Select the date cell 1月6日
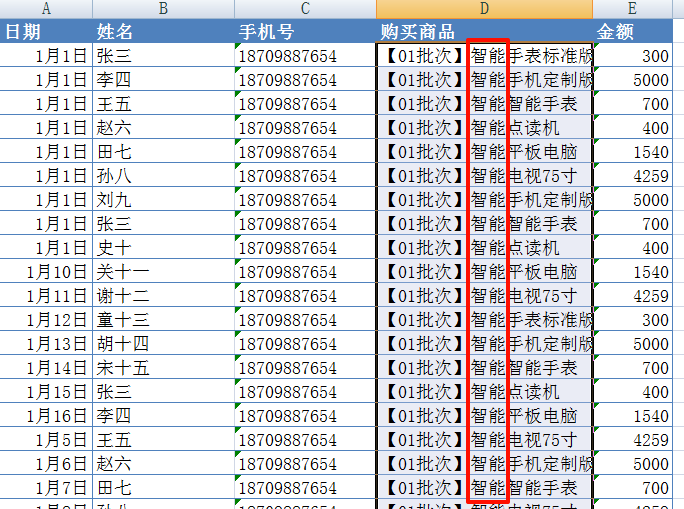This screenshot has height=509, width=684. click(x=46, y=463)
